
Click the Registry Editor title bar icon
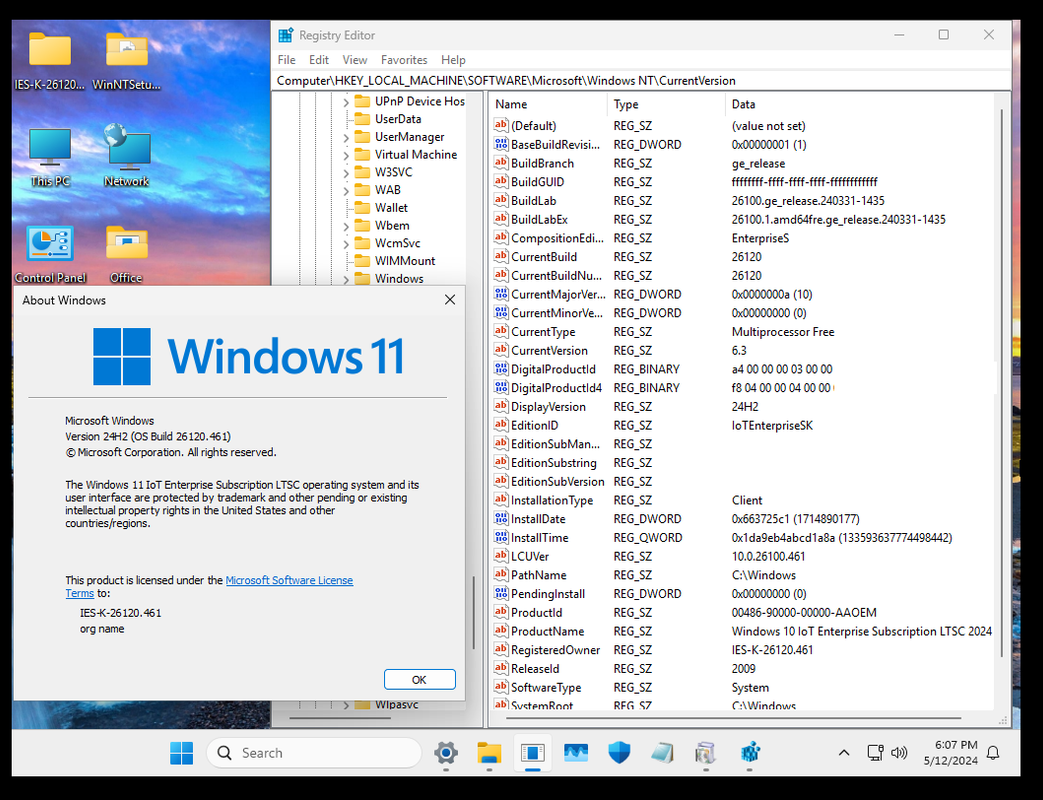coord(286,35)
